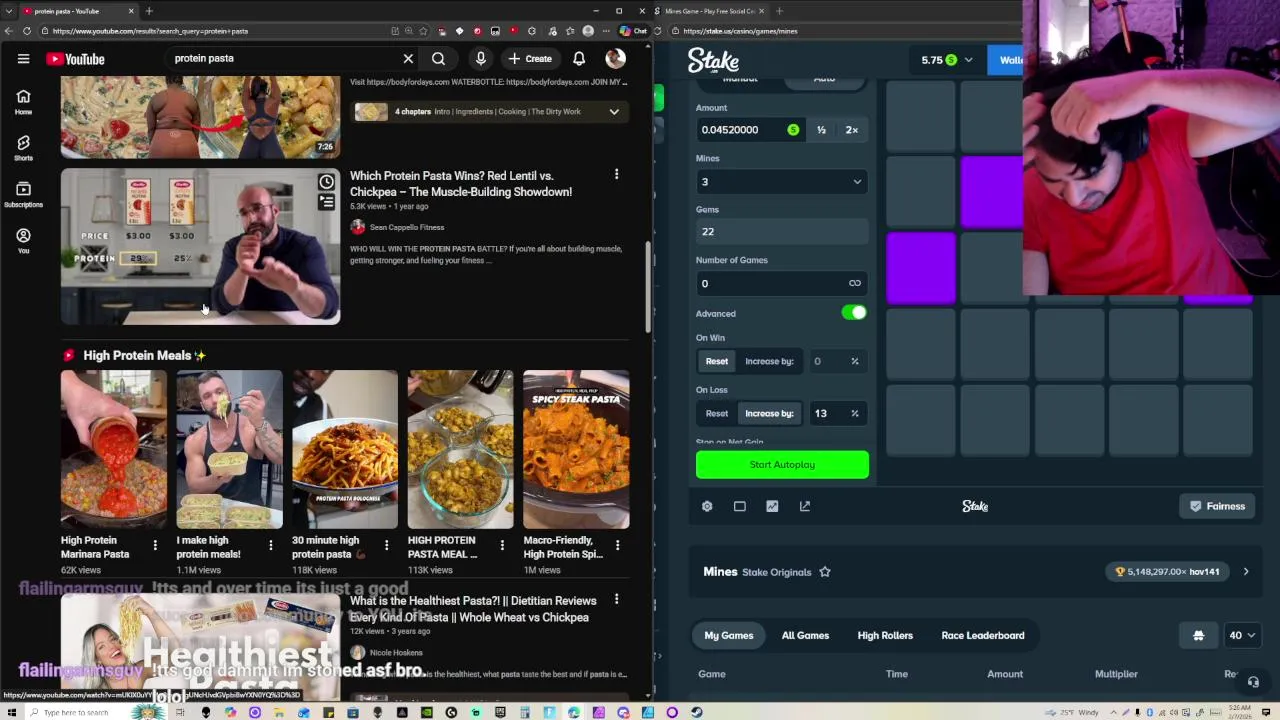The width and height of the screenshot is (1280, 720).
Task: Select Reset under On Loss
Action: pyautogui.click(x=717, y=413)
